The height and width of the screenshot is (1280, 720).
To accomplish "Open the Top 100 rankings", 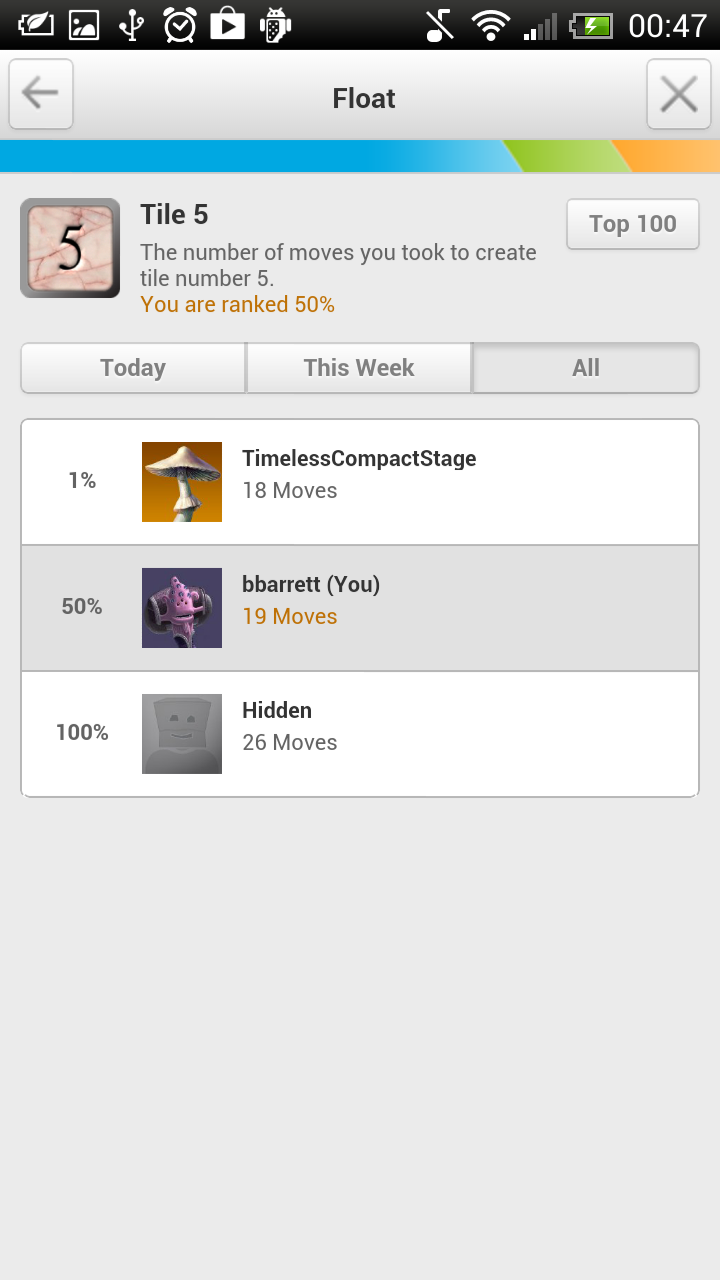I will [x=632, y=224].
